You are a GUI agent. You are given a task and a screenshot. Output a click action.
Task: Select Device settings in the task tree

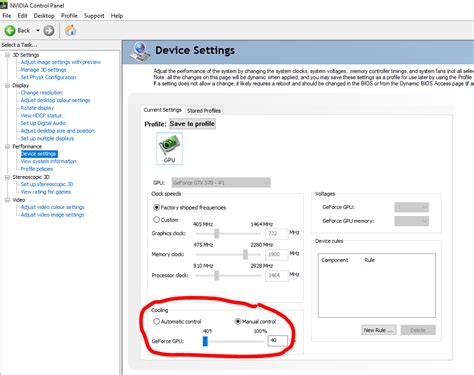coord(39,154)
